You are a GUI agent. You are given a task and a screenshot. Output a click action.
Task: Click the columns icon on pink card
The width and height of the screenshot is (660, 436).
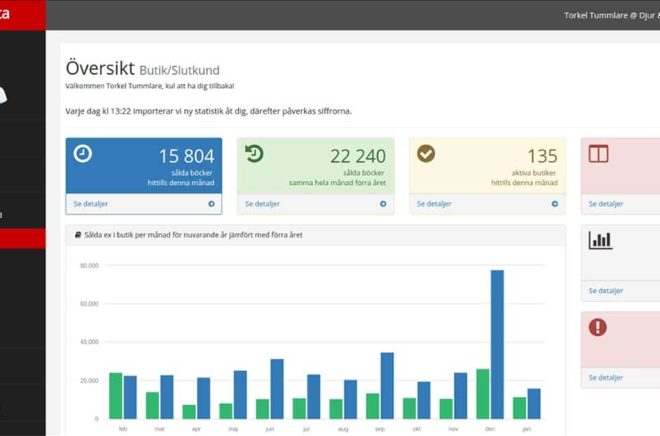598,154
